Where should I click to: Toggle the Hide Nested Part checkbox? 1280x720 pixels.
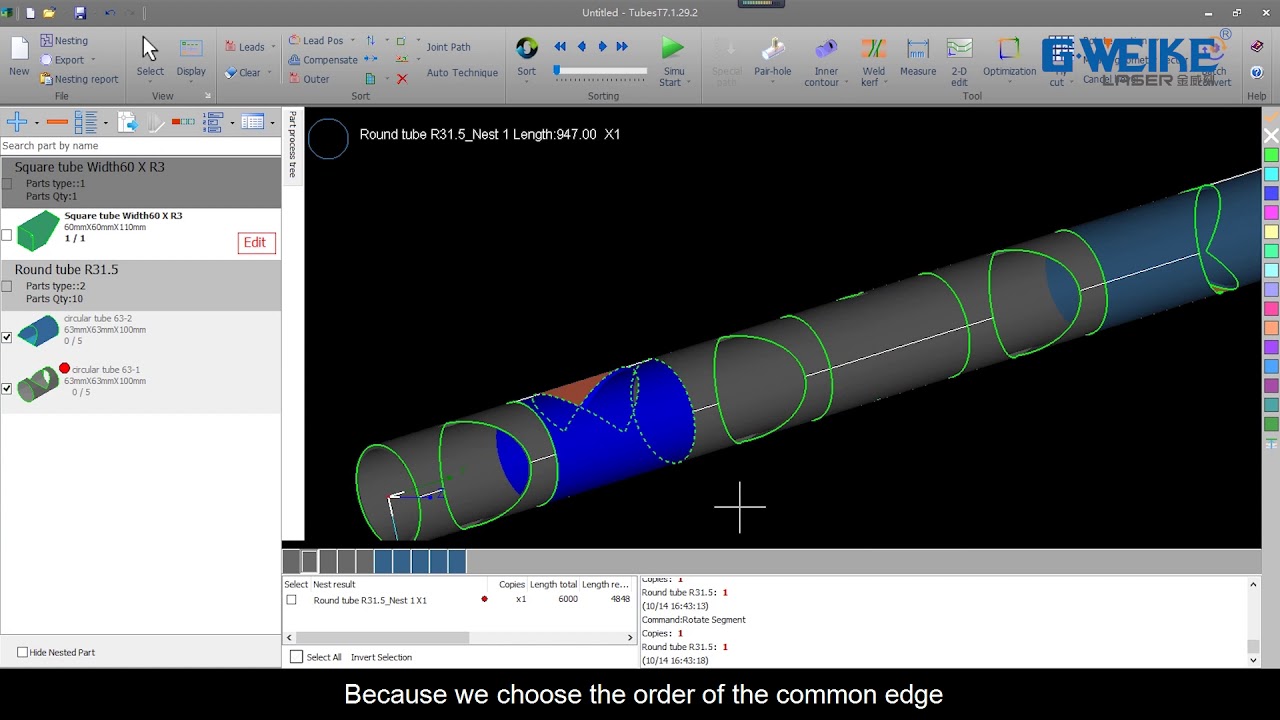click(21, 652)
